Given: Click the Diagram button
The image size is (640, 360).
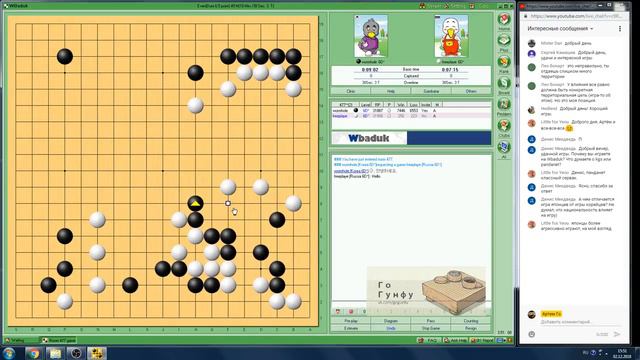Looking at the screenshot, I should pos(391,321).
